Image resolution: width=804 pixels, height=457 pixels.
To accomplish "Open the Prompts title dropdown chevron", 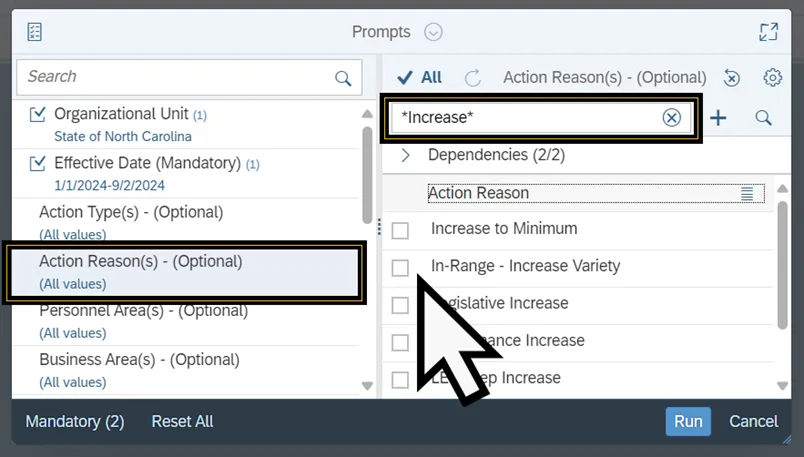I will [433, 32].
